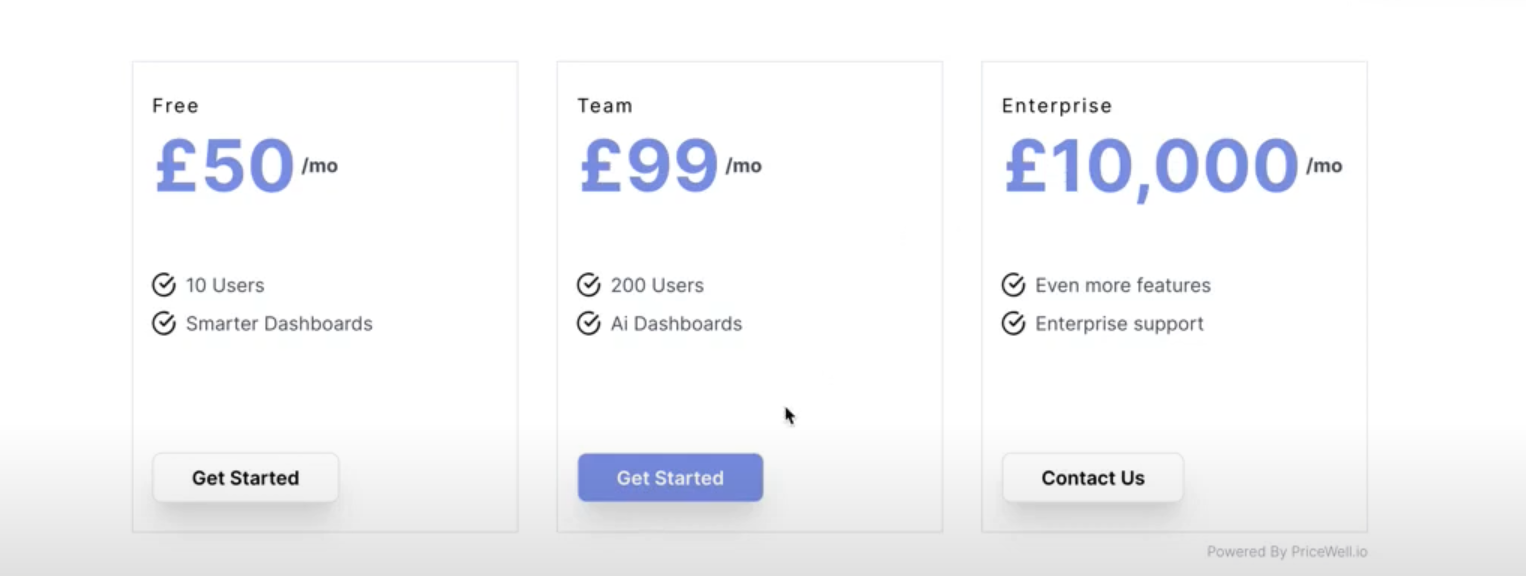Click the Smarter Dashboards feature text
The width and height of the screenshot is (1526, 576).
coord(279,324)
